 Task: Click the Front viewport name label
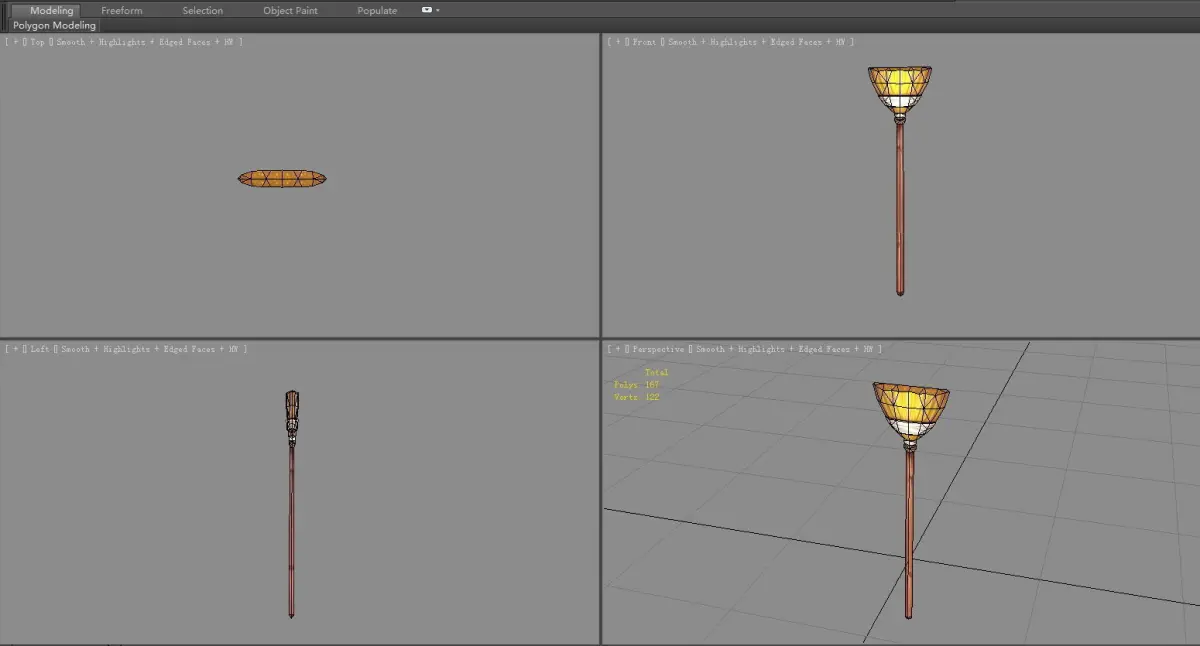click(644, 42)
